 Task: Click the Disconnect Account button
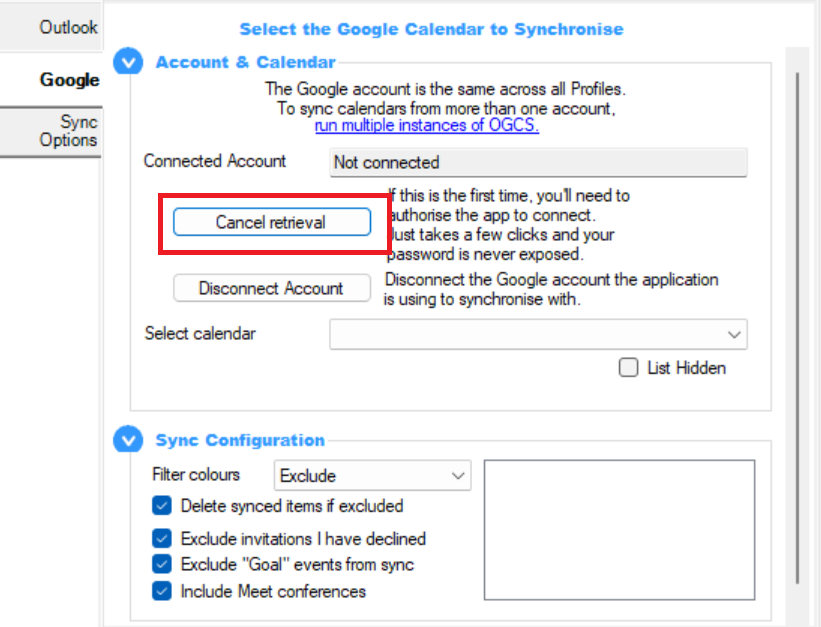point(272,288)
